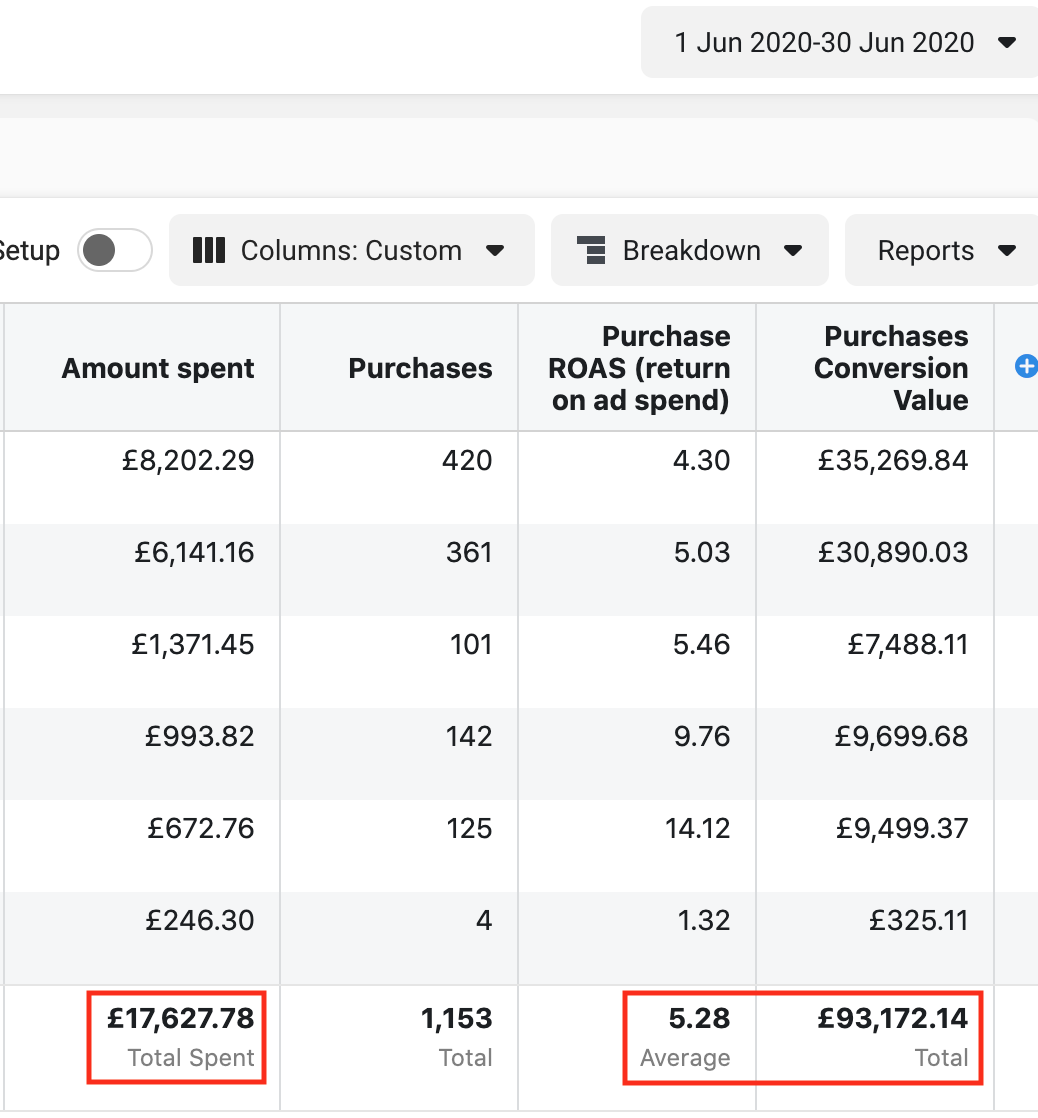
Task: Select the 14.12 ROAS value cell
Action: pos(698,829)
